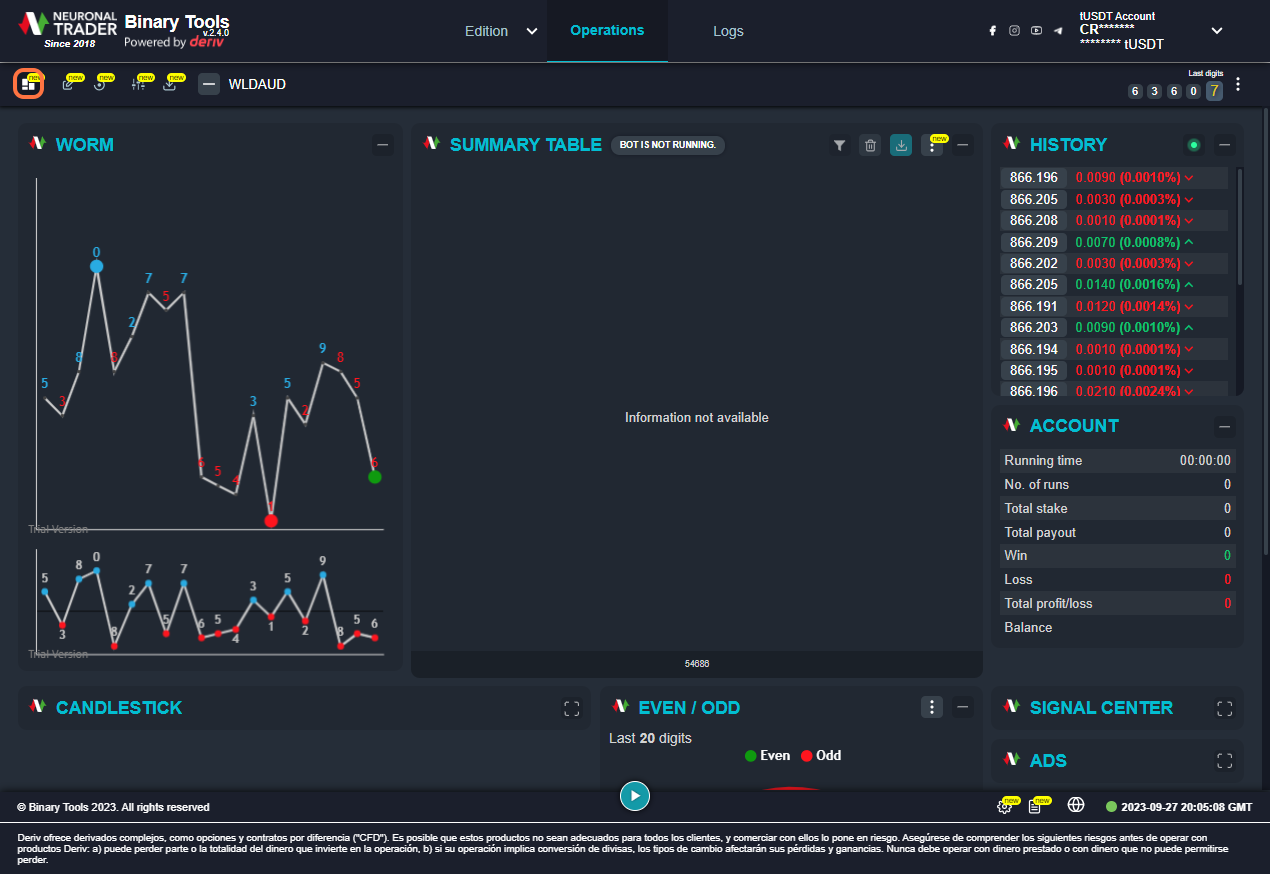Click the Total stake row in Account
Screen dimensions: 1270x874
point(1118,508)
